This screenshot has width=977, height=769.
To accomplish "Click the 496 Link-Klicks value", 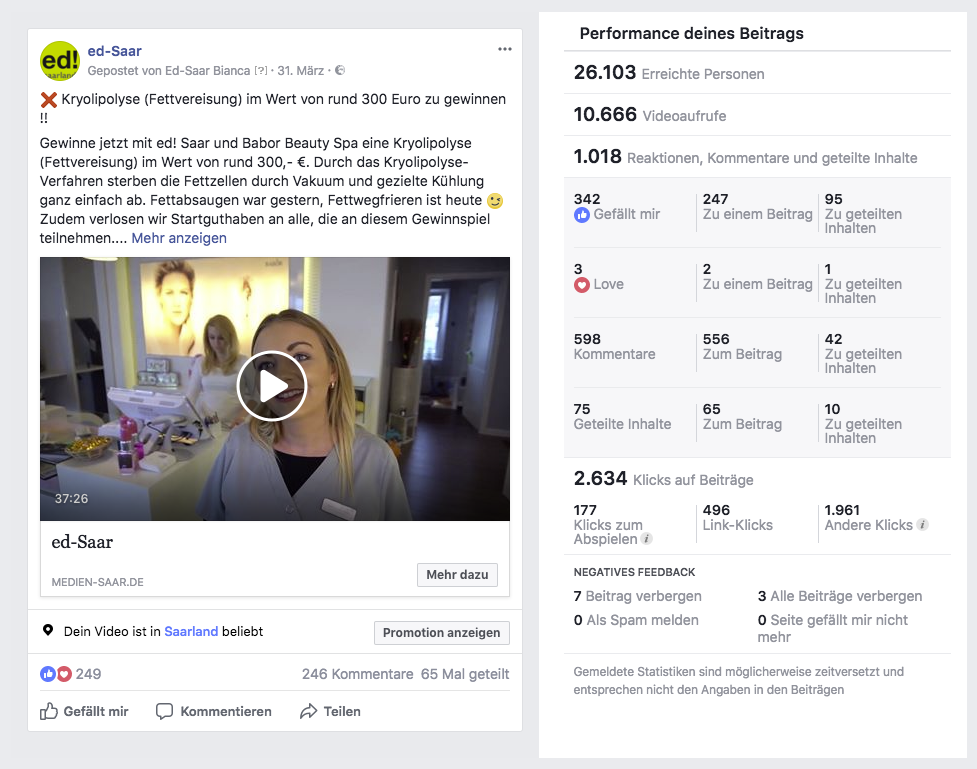I will (738, 517).
